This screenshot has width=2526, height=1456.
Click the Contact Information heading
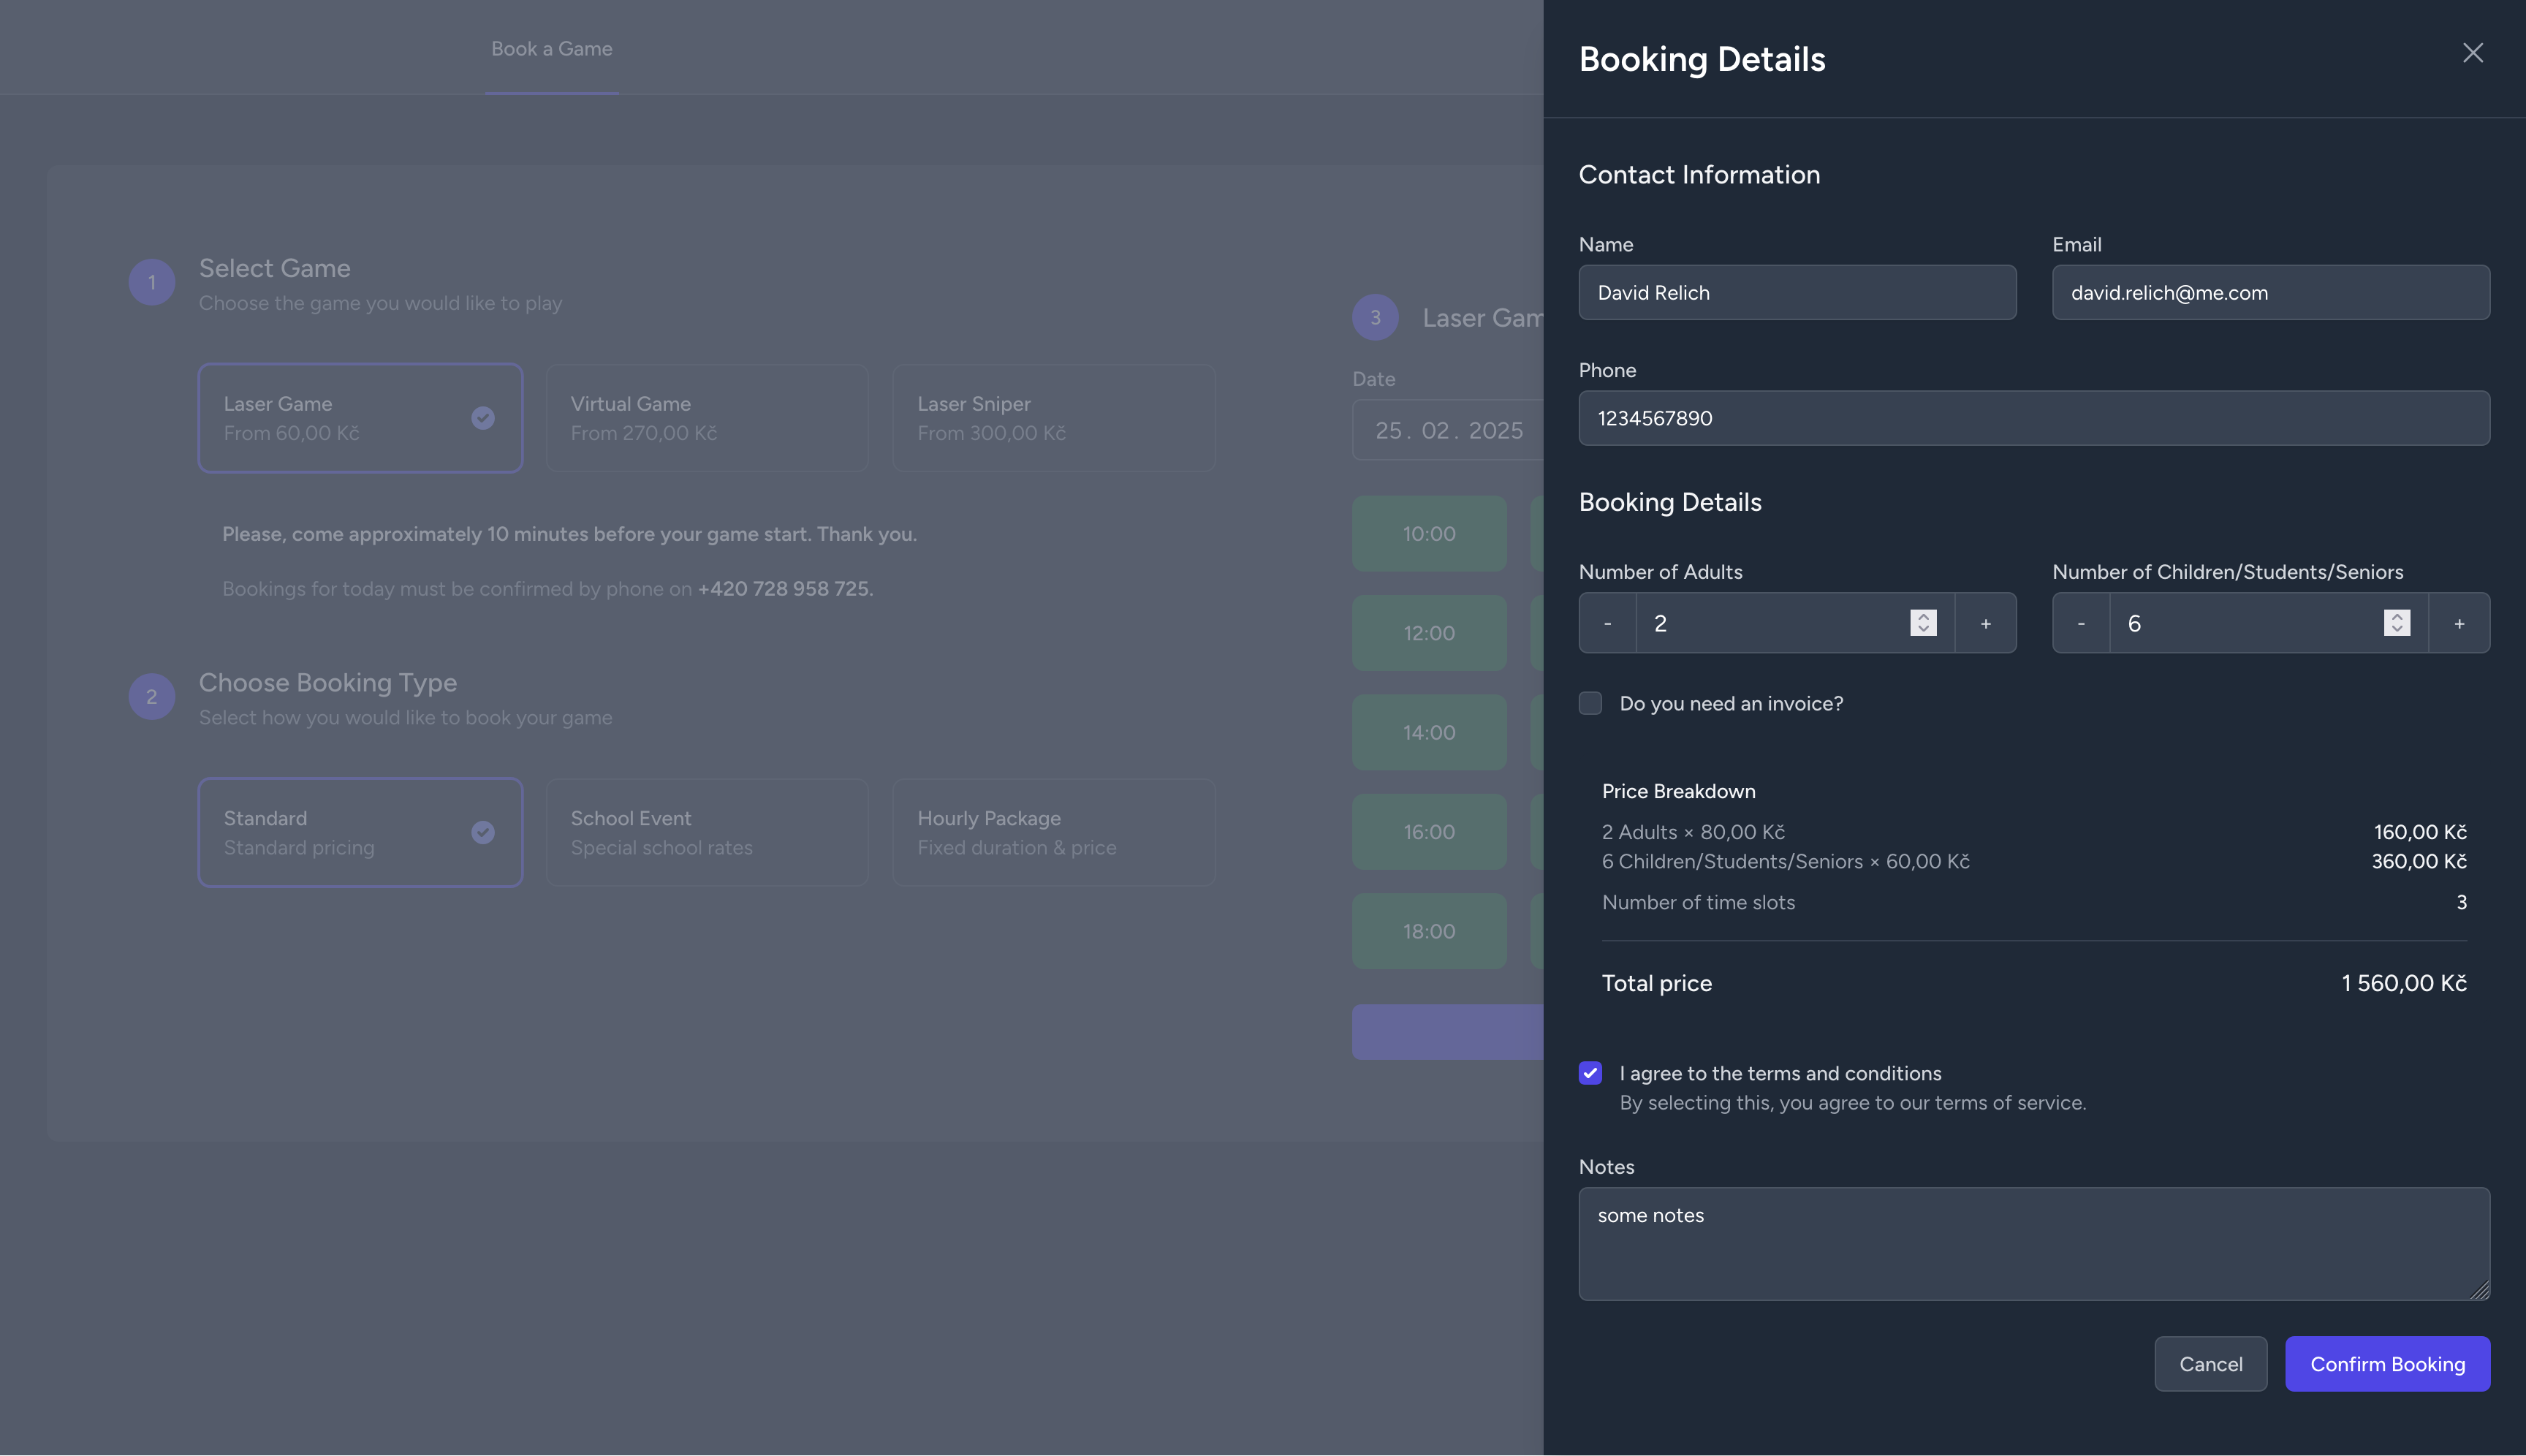click(x=1699, y=174)
